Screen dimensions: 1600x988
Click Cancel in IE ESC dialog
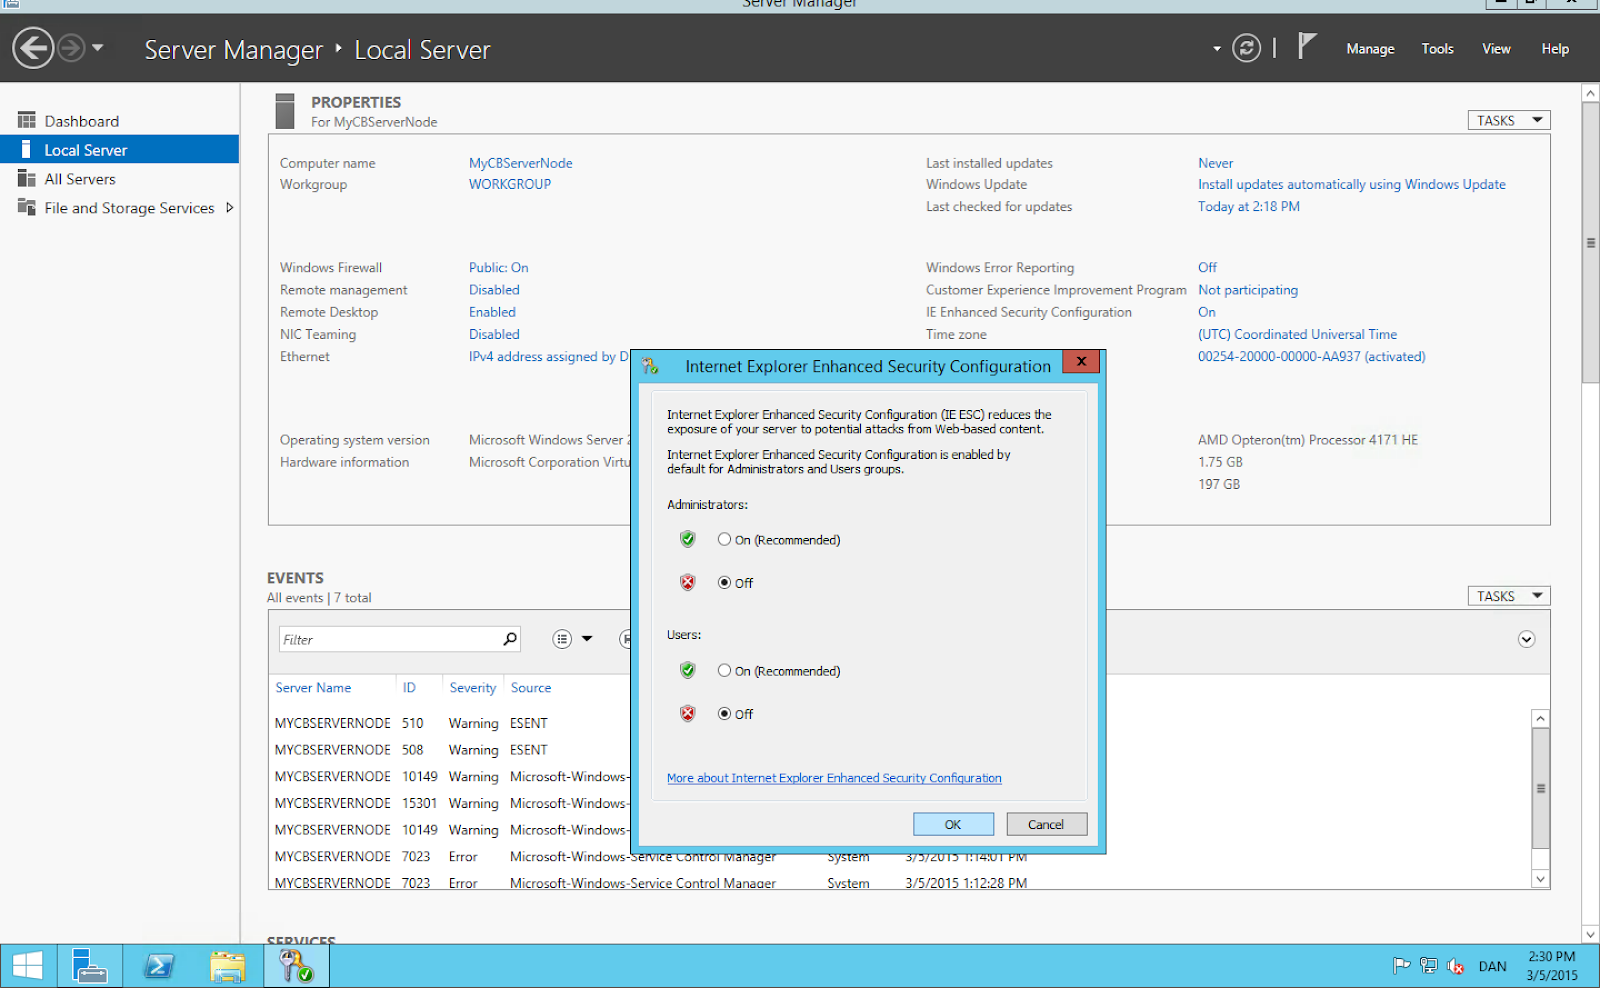pos(1046,824)
